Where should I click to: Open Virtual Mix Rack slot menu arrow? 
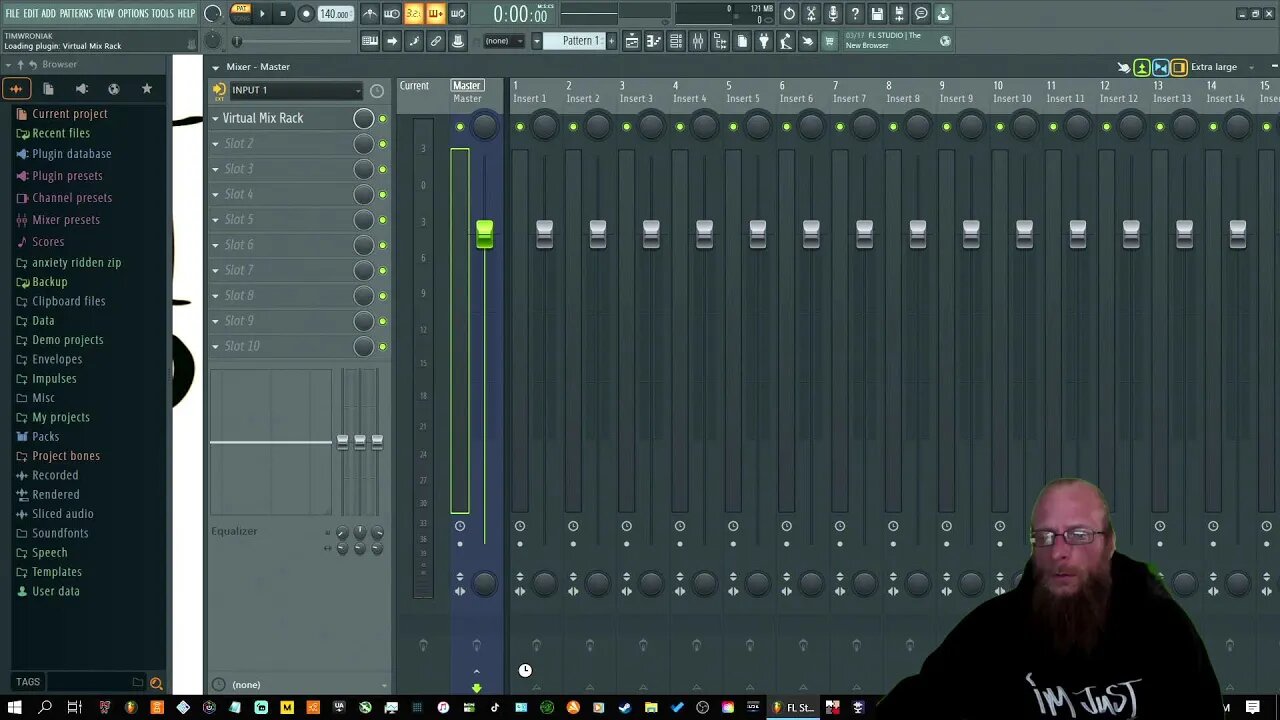[x=215, y=118]
